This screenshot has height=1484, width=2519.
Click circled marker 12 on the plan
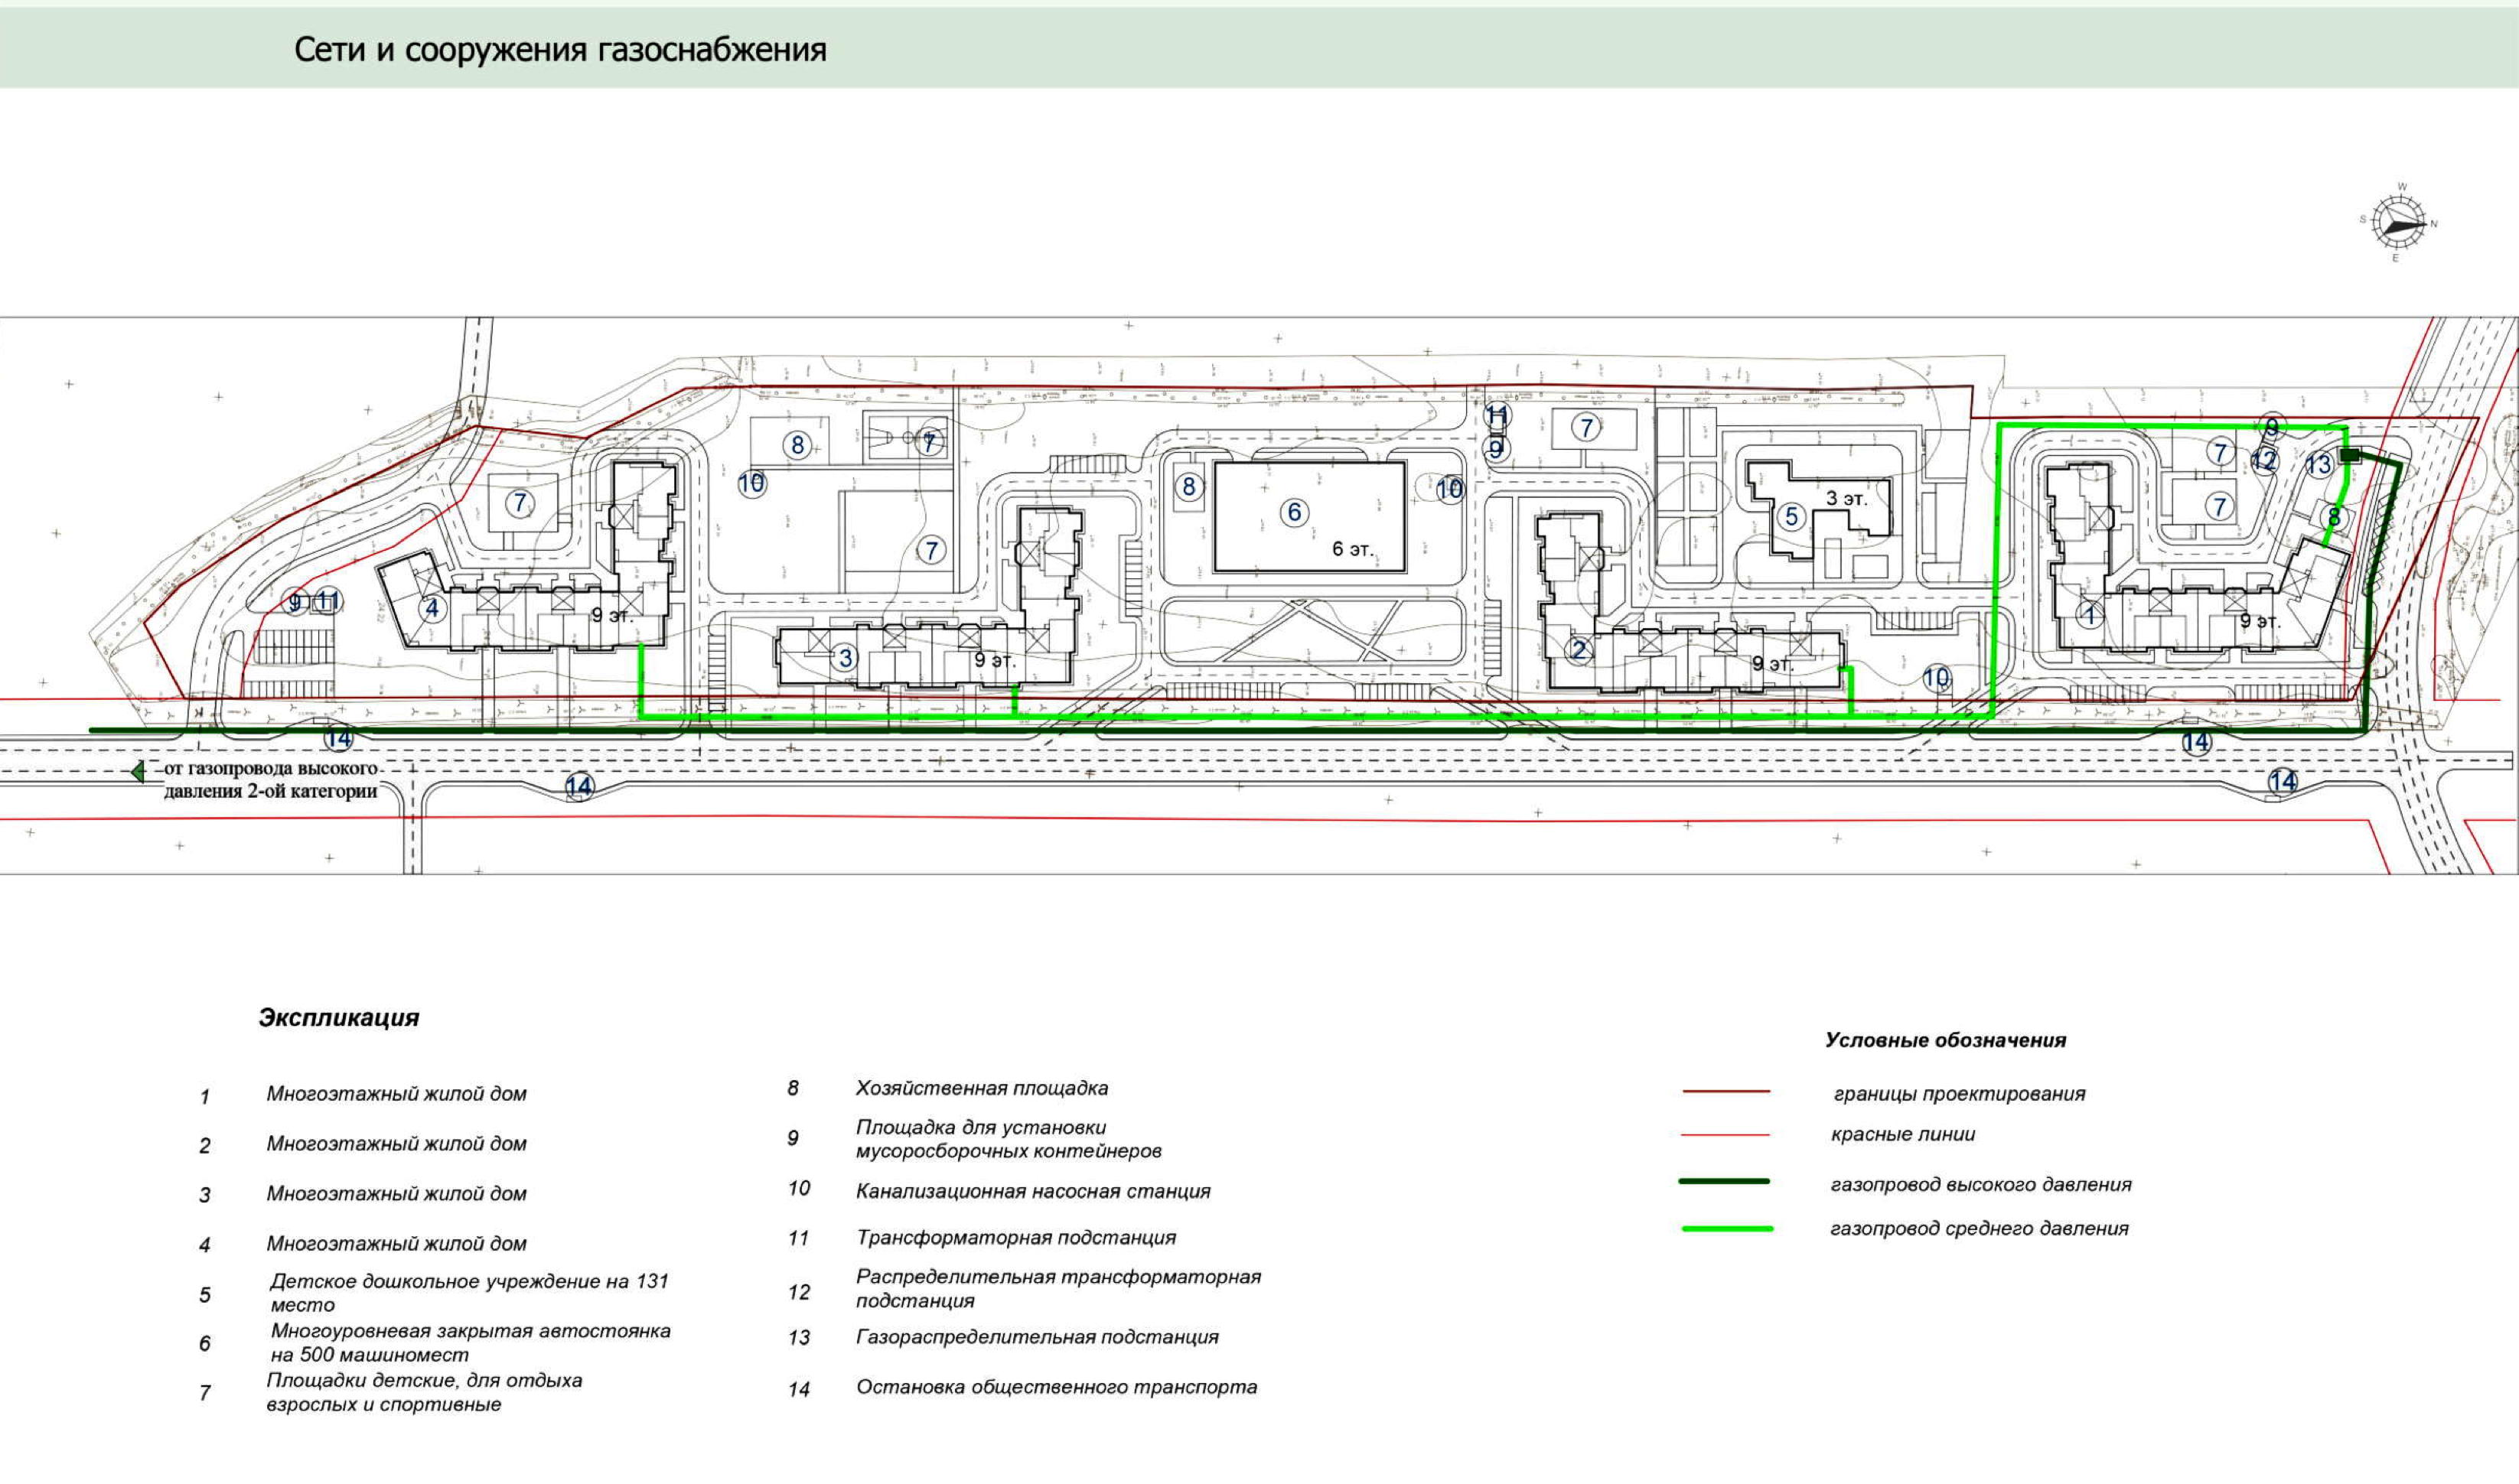[2265, 461]
